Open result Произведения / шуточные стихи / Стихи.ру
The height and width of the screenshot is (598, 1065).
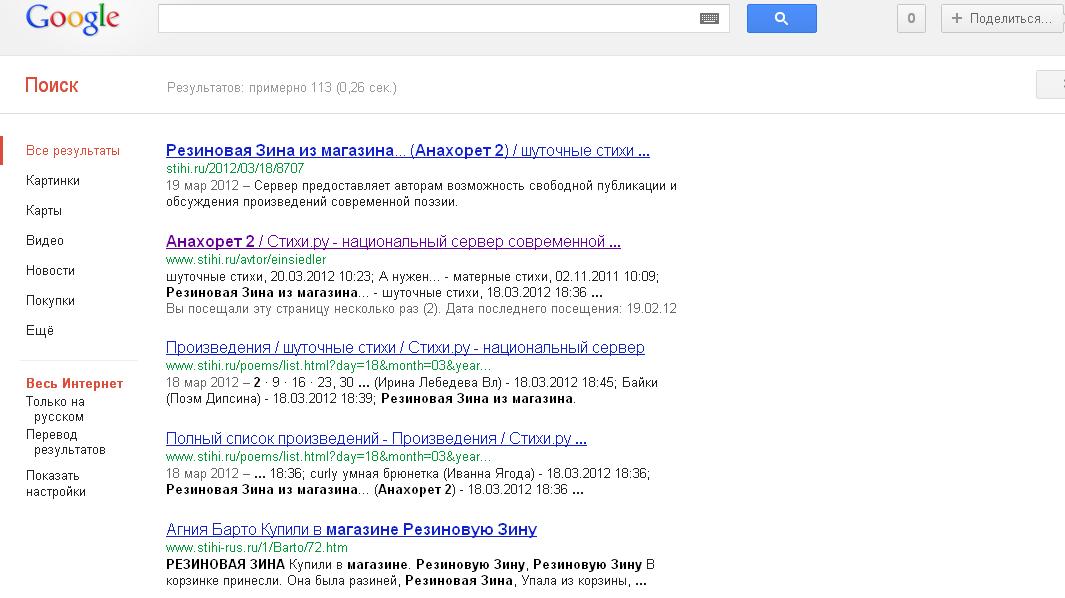[405, 347]
